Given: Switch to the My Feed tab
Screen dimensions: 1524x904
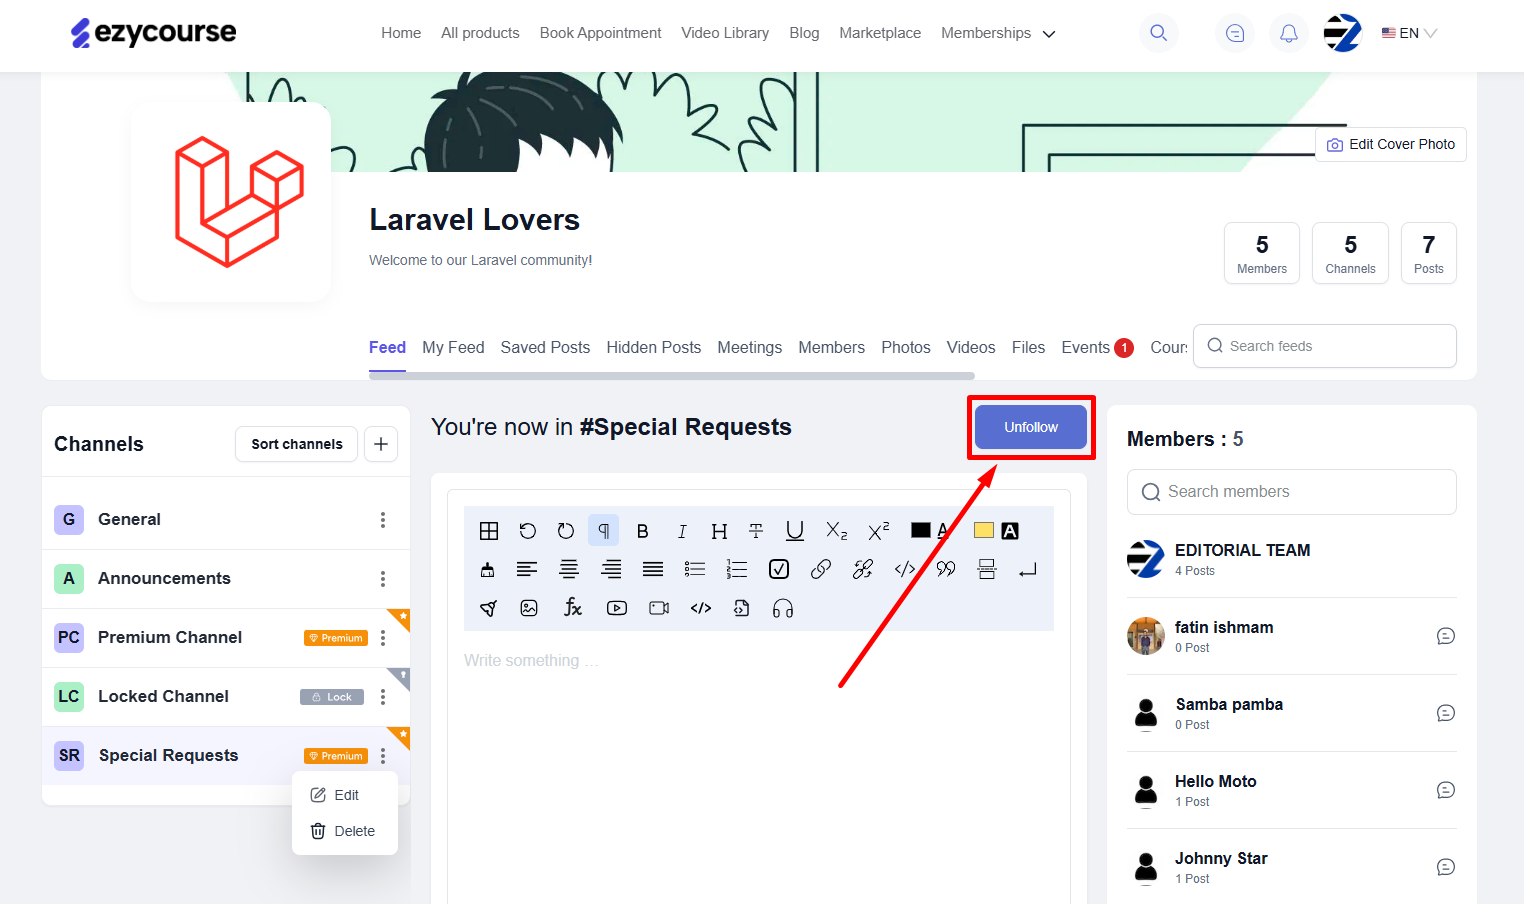Looking at the screenshot, I should pos(453,347).
